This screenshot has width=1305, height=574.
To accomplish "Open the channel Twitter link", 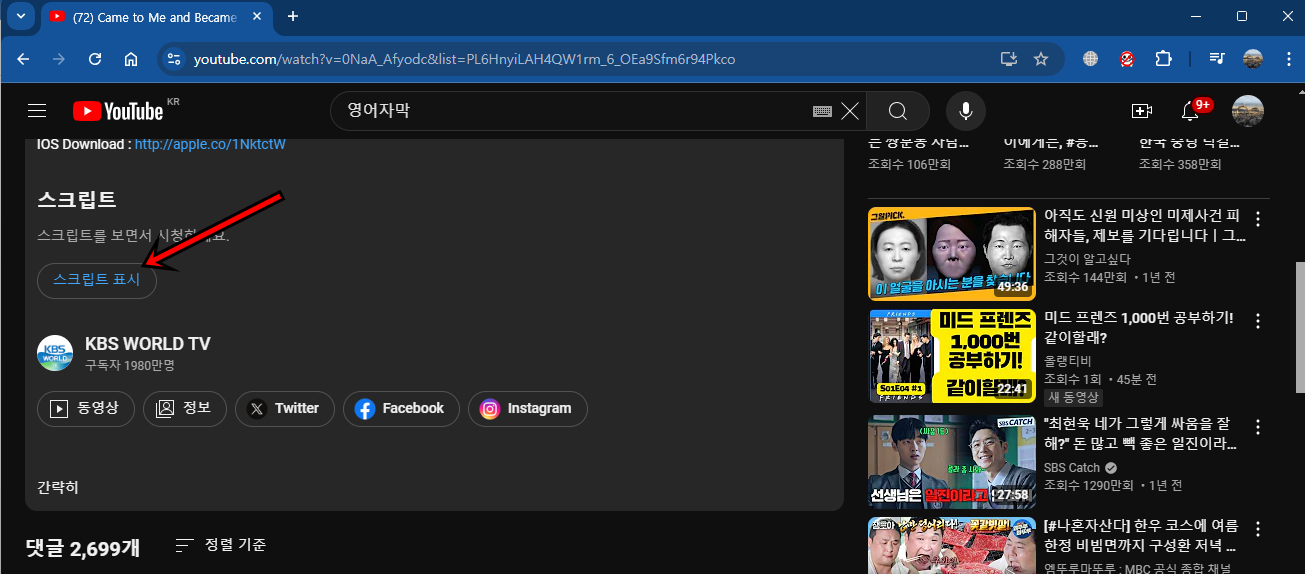I will [285, 408].
